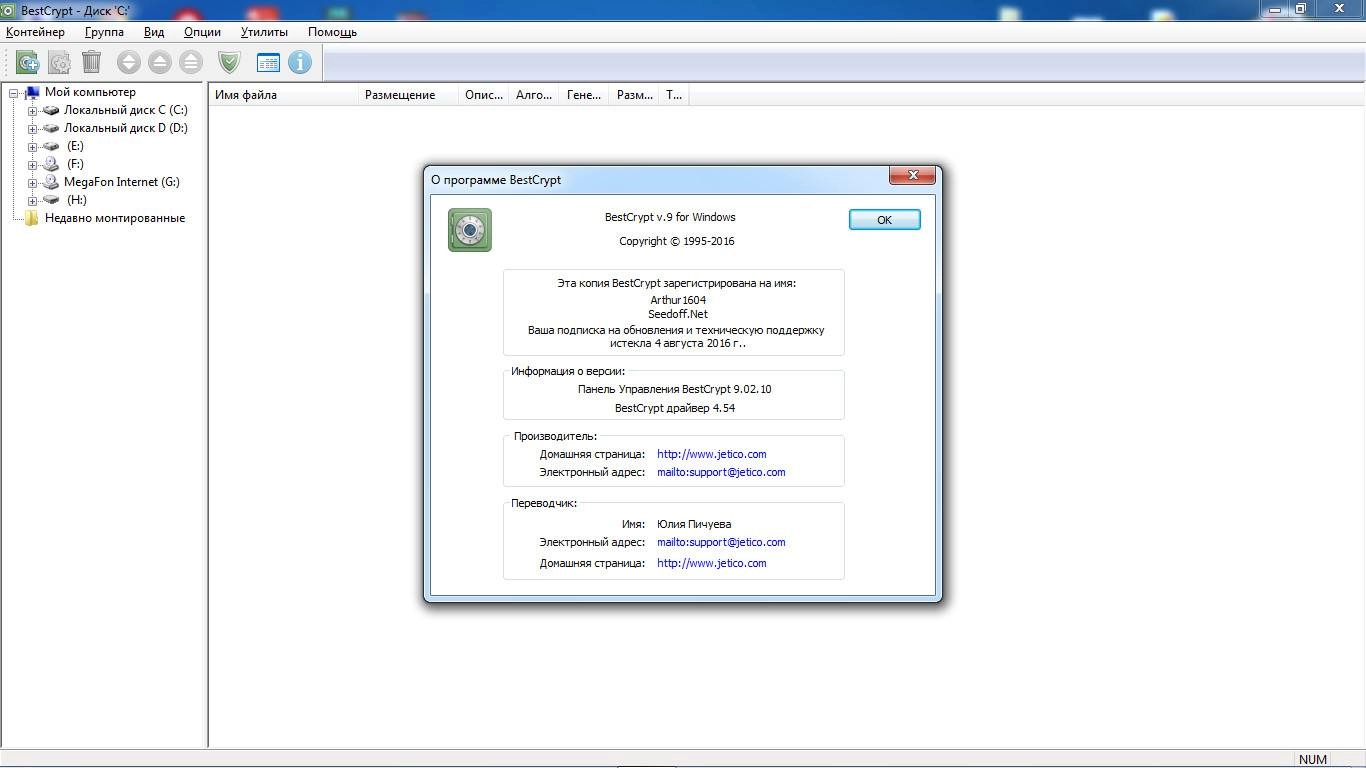Select Локальный диск D (D:) tree item

[126, 128]
